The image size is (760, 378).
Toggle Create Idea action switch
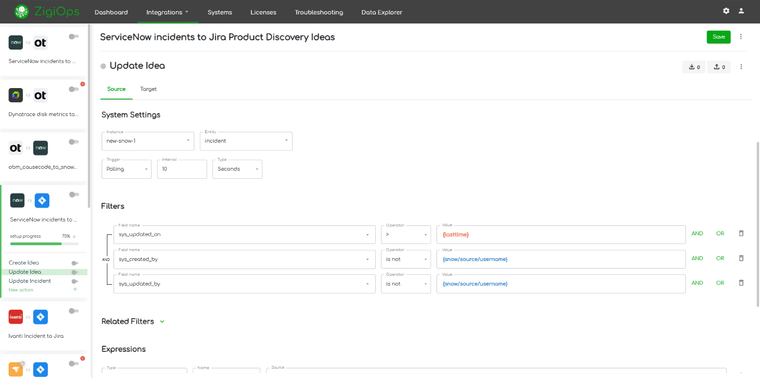click(x=75, y=263)
